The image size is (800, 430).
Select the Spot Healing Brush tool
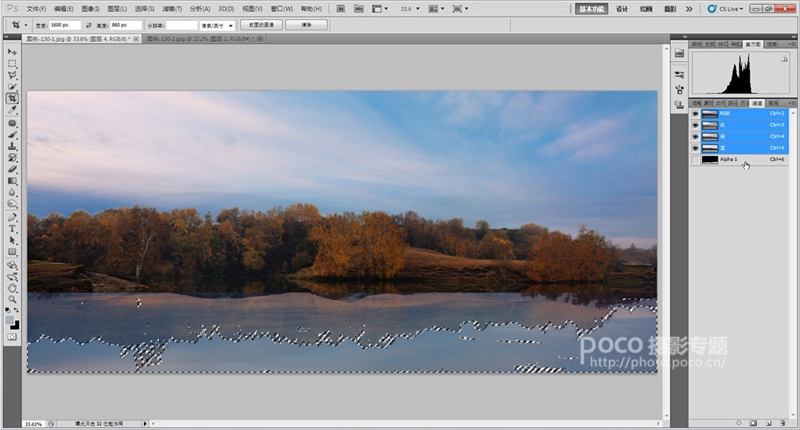click(x=12, y=123)
